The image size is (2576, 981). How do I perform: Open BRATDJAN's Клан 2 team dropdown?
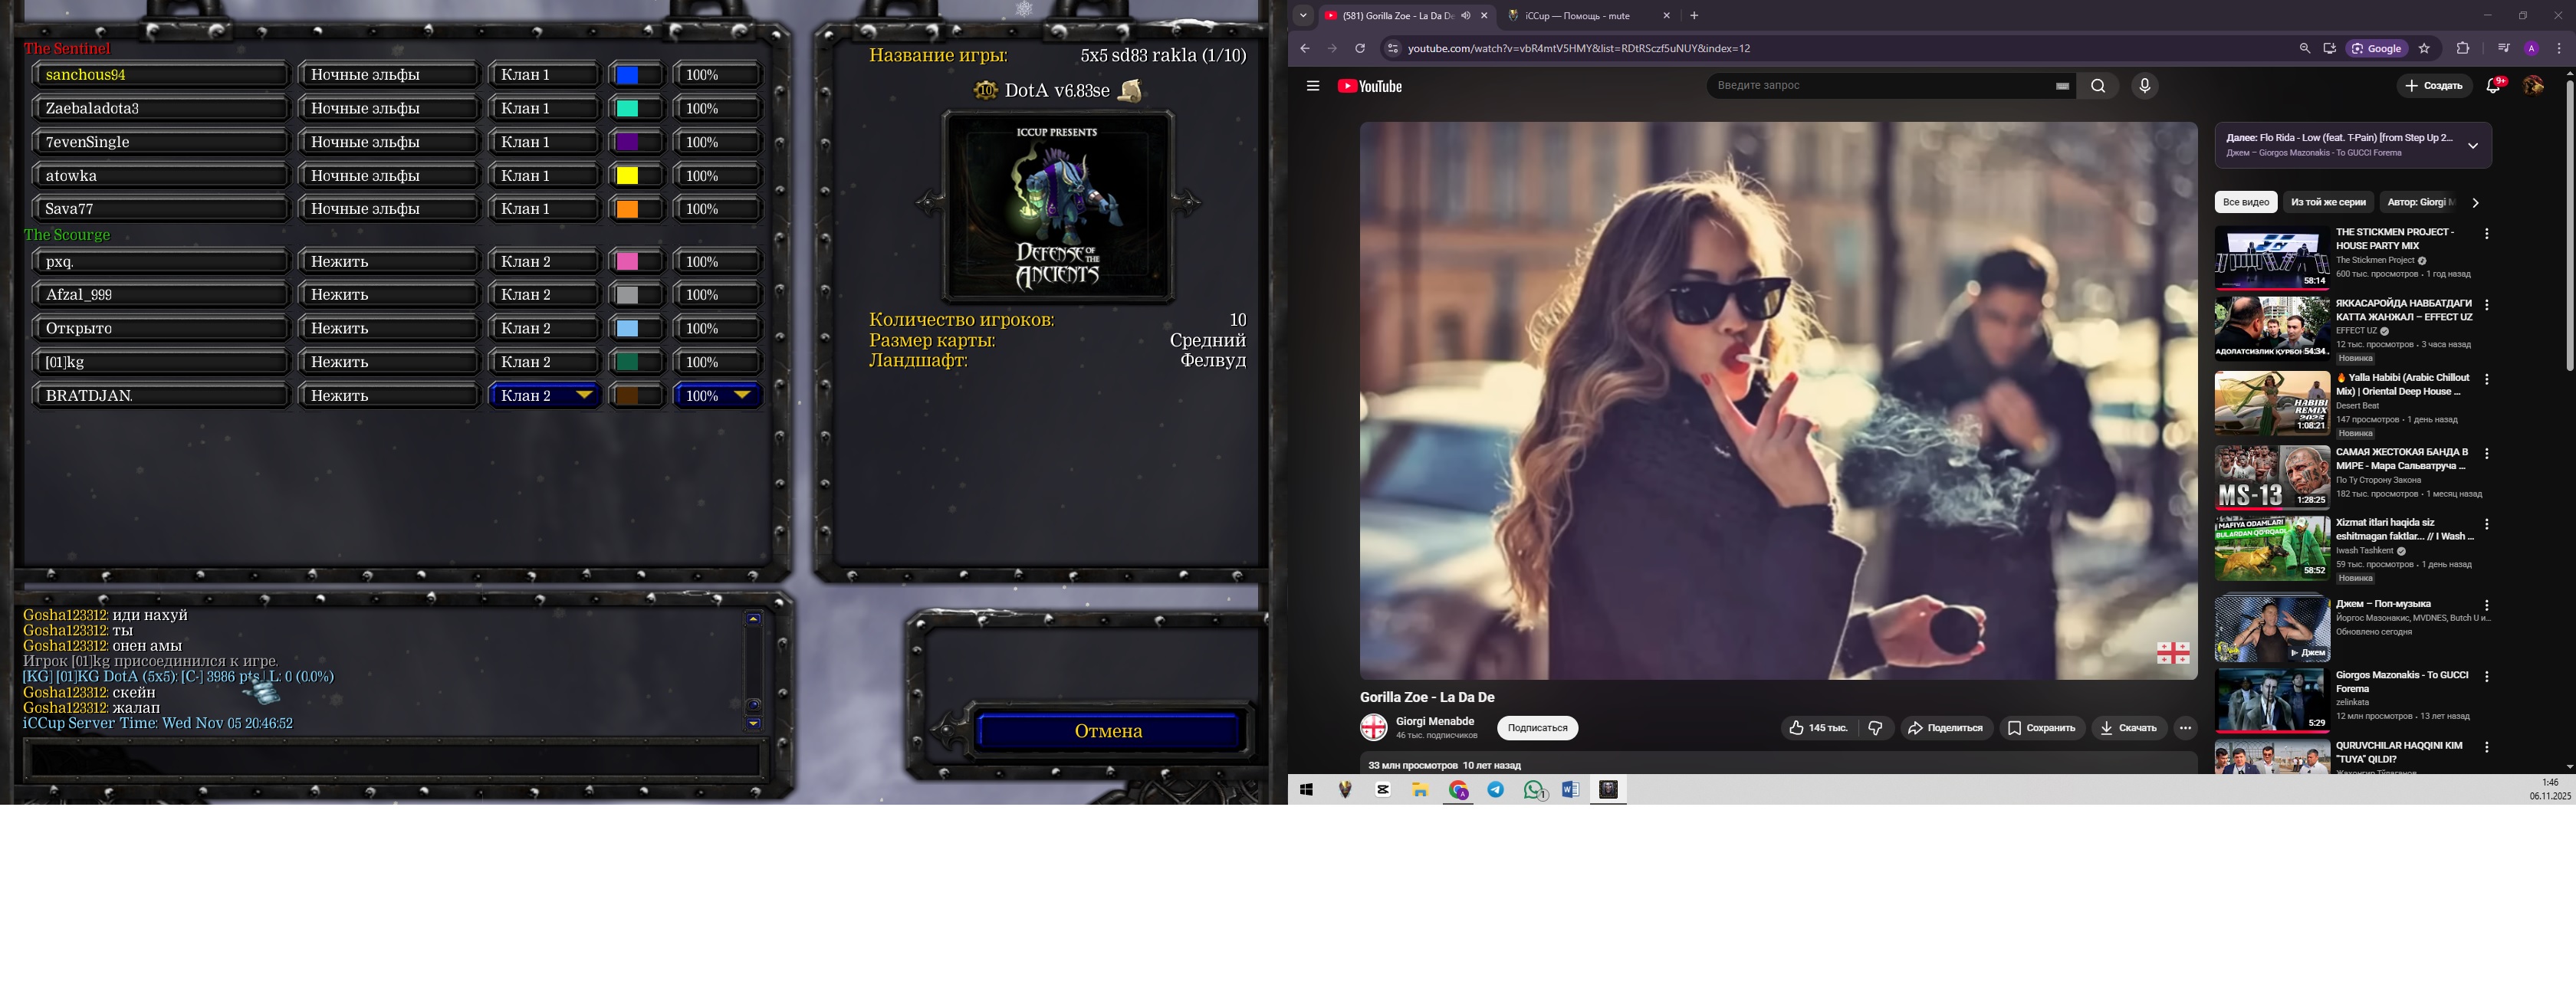point(545,396)
